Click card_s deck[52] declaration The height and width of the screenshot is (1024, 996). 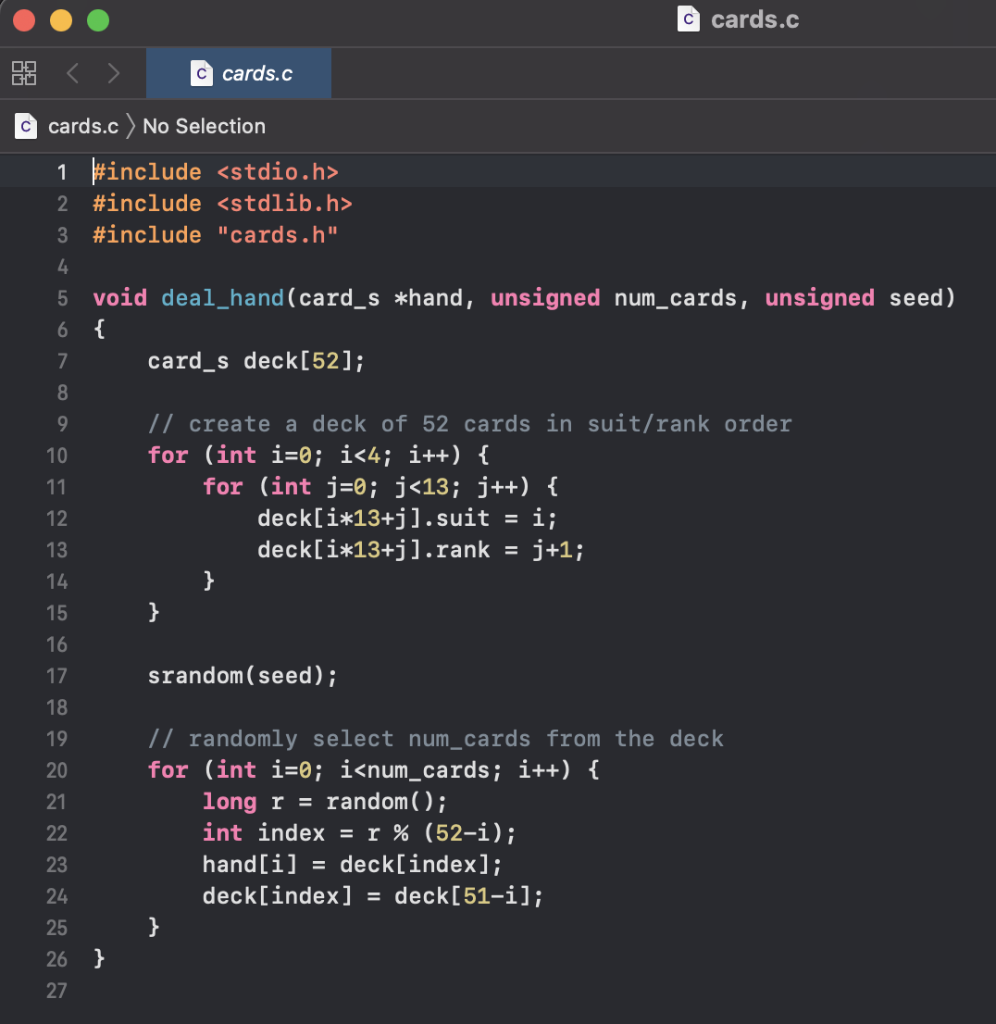pyautogui.click(x=256, y=361)
